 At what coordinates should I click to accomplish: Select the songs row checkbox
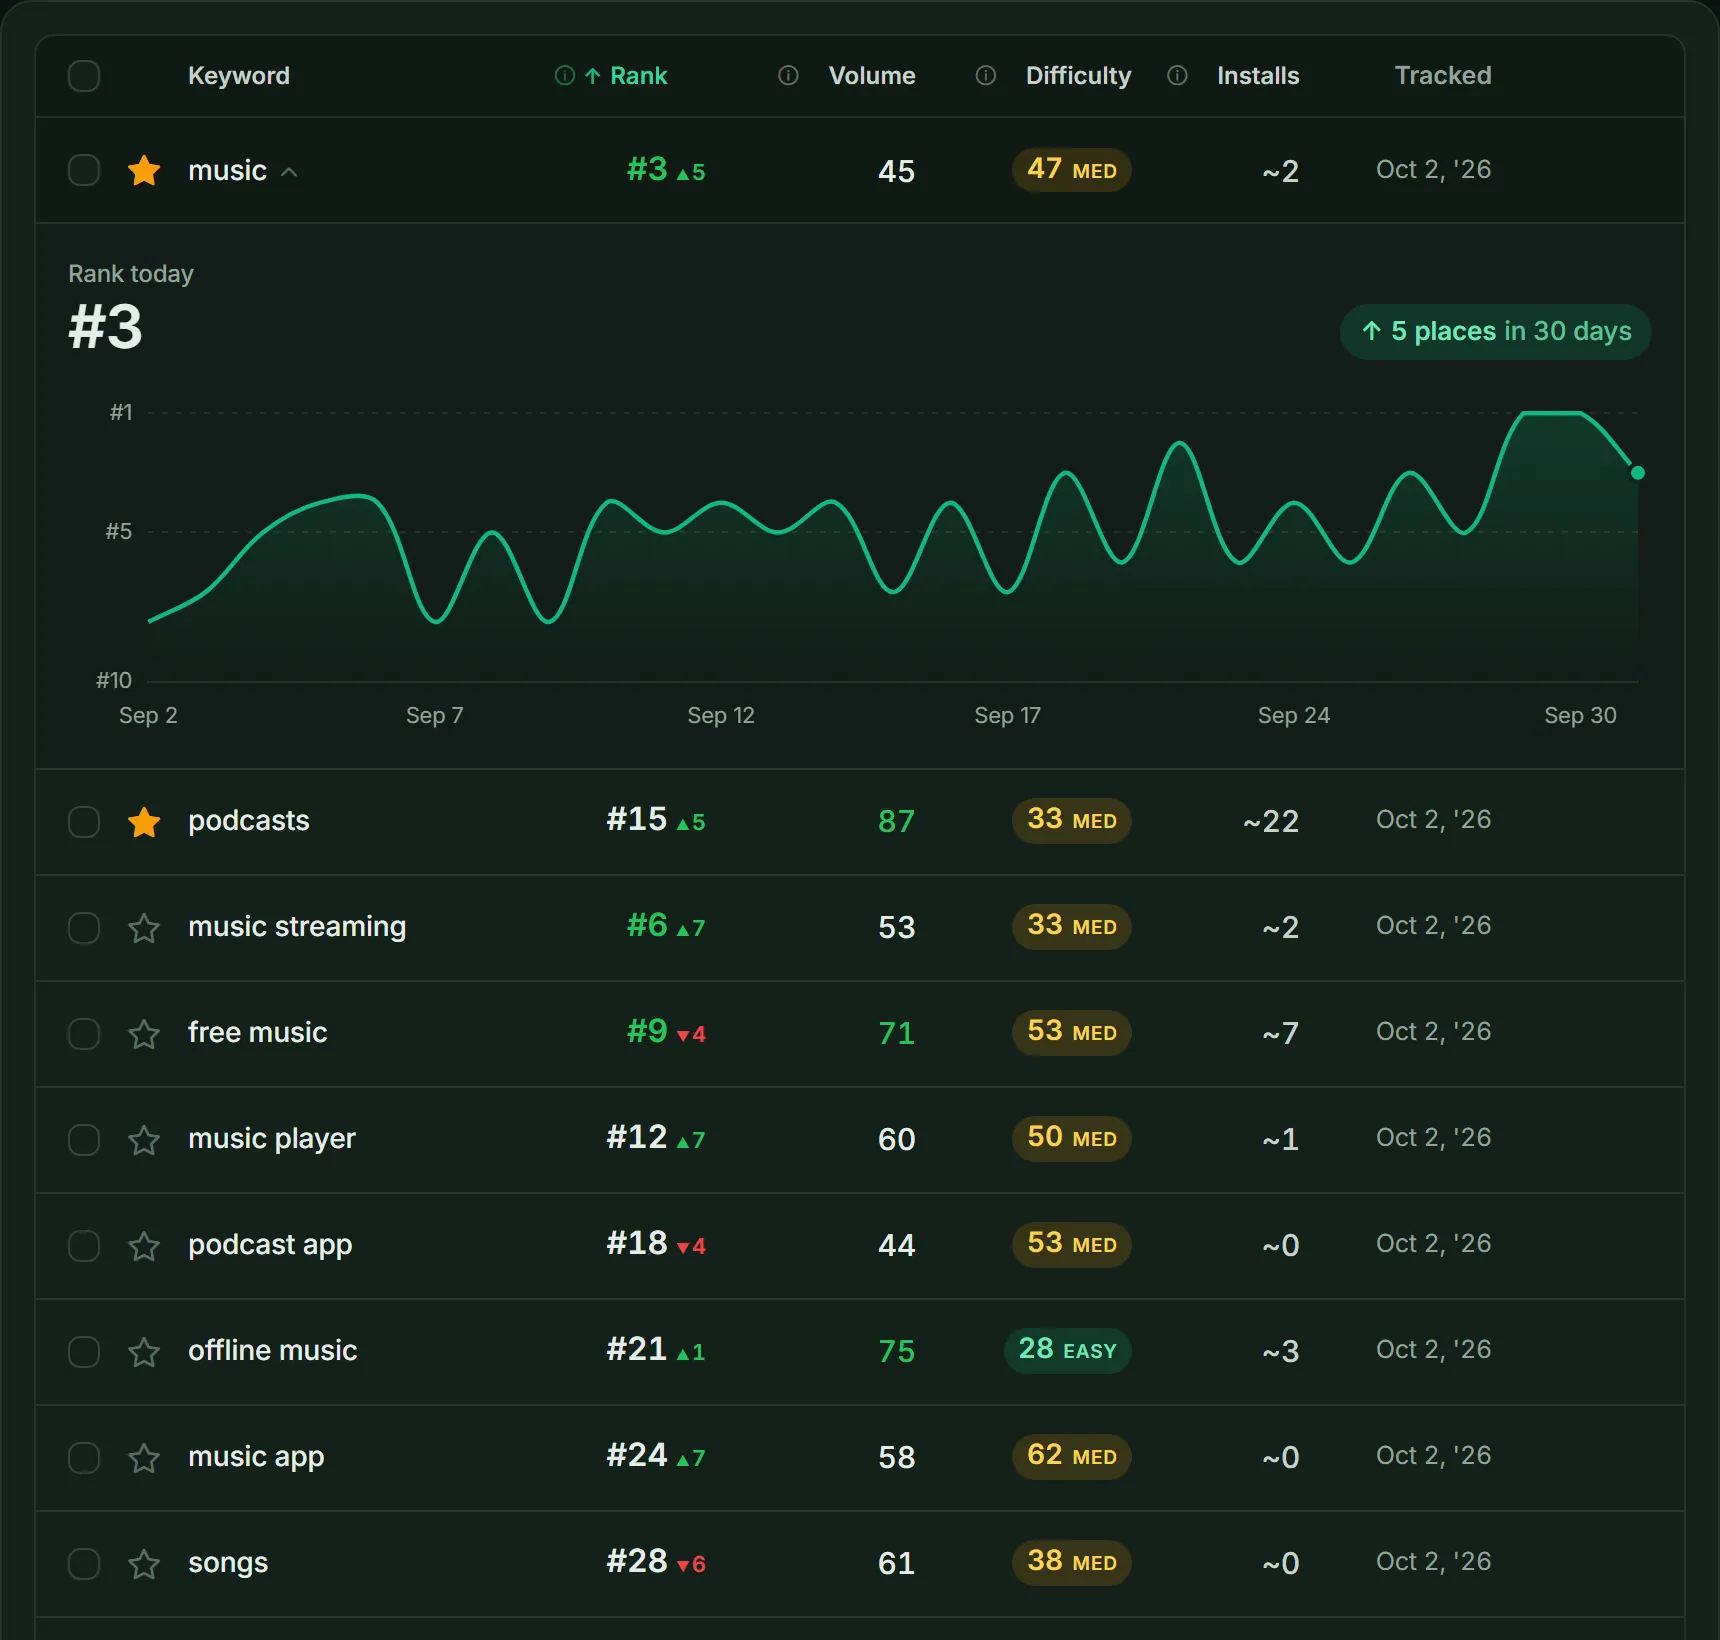click(84, 1564)
